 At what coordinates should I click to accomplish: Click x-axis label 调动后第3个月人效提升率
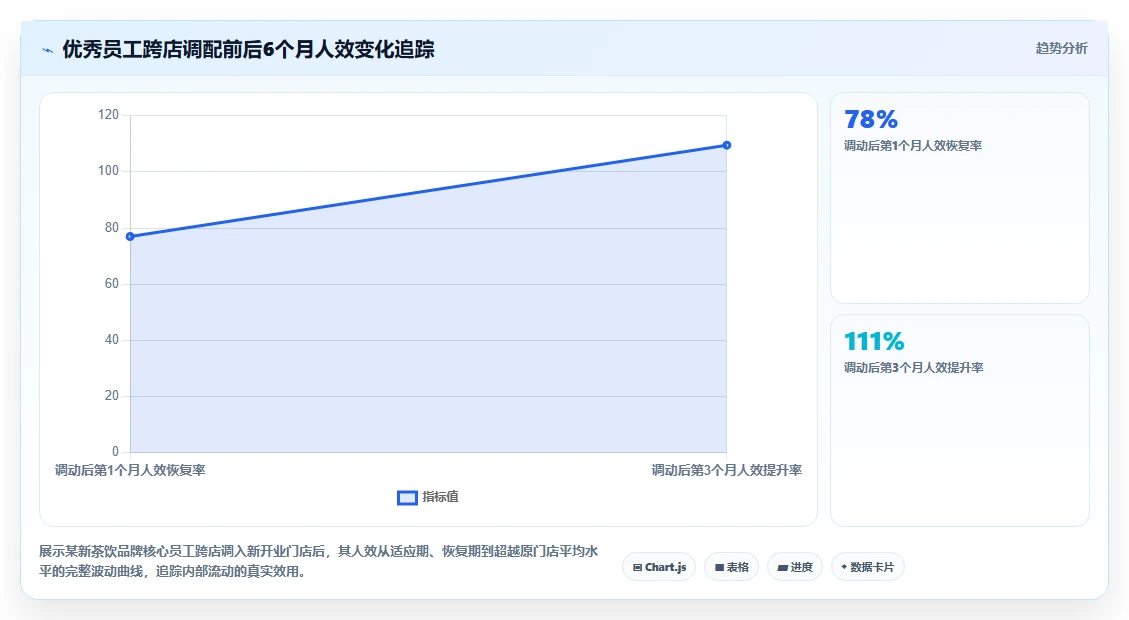tap(727, 470)
